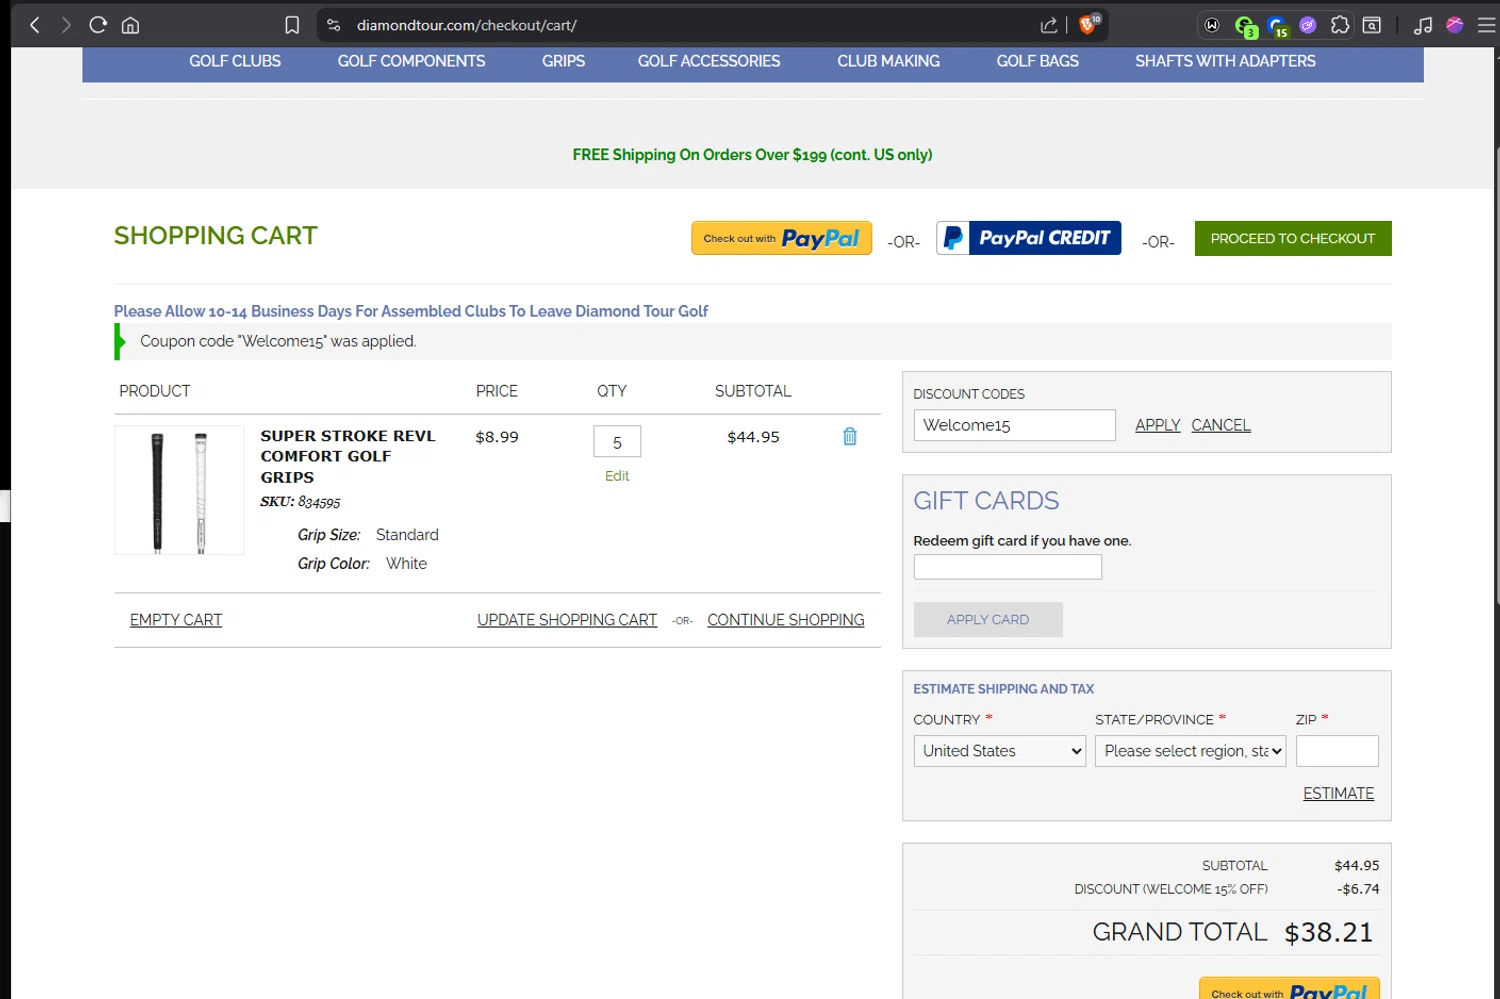Open the Extensions puzzle-piece menu

coord(1340,25)
